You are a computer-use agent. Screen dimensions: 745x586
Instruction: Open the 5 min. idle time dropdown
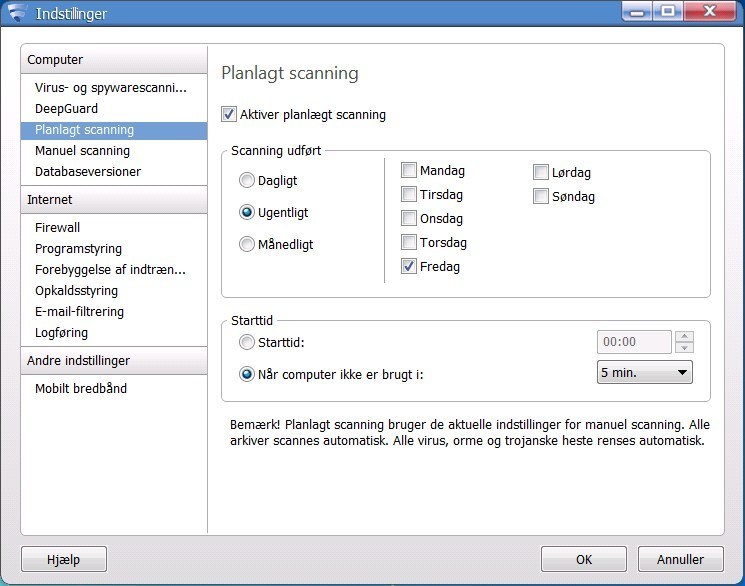pyautogui.click(x=645, y=373)
